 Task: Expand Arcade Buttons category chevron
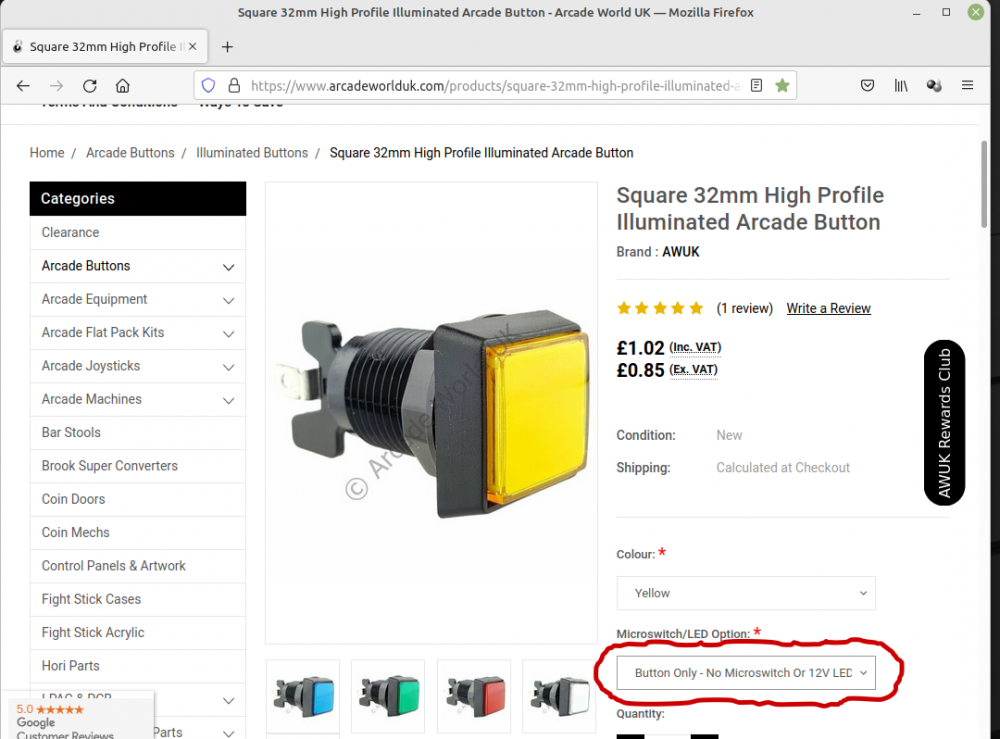[228, 267]
